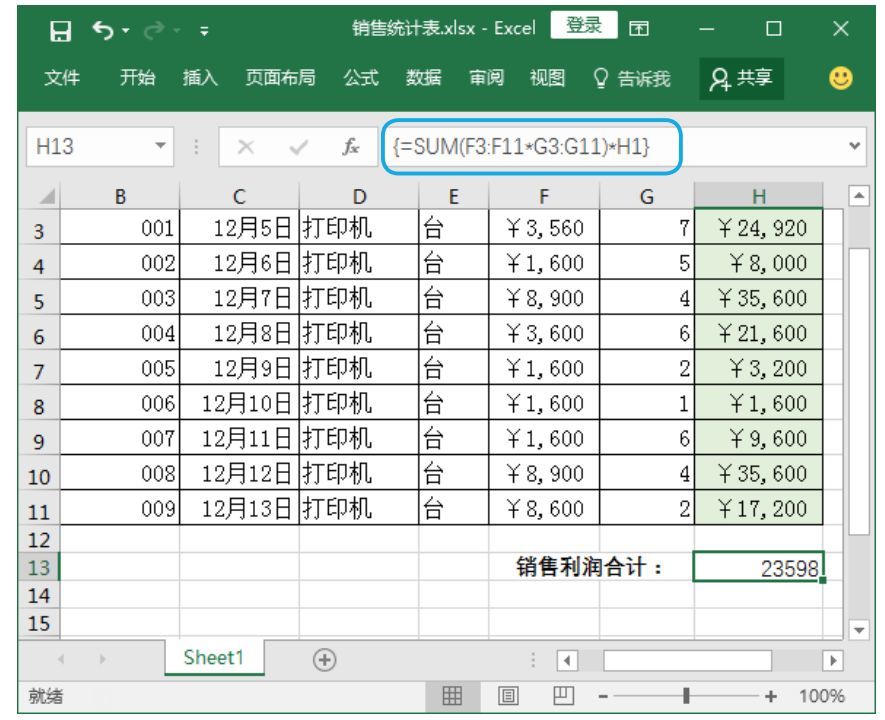The height and width of the screenshot is (720, 885).
Task: Switch to the 数据 ribbon tab
Action: pyautogui.click(x=423, y=78)
